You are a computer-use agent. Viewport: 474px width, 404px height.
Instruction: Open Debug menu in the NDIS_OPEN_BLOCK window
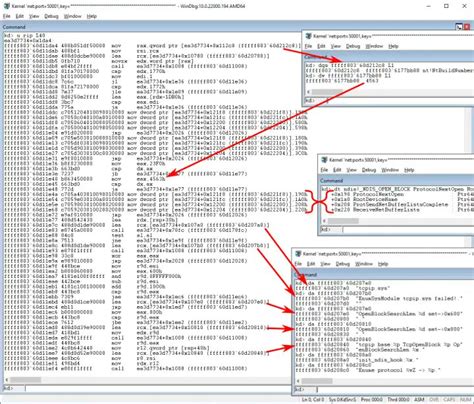click(x=369, y=170)
